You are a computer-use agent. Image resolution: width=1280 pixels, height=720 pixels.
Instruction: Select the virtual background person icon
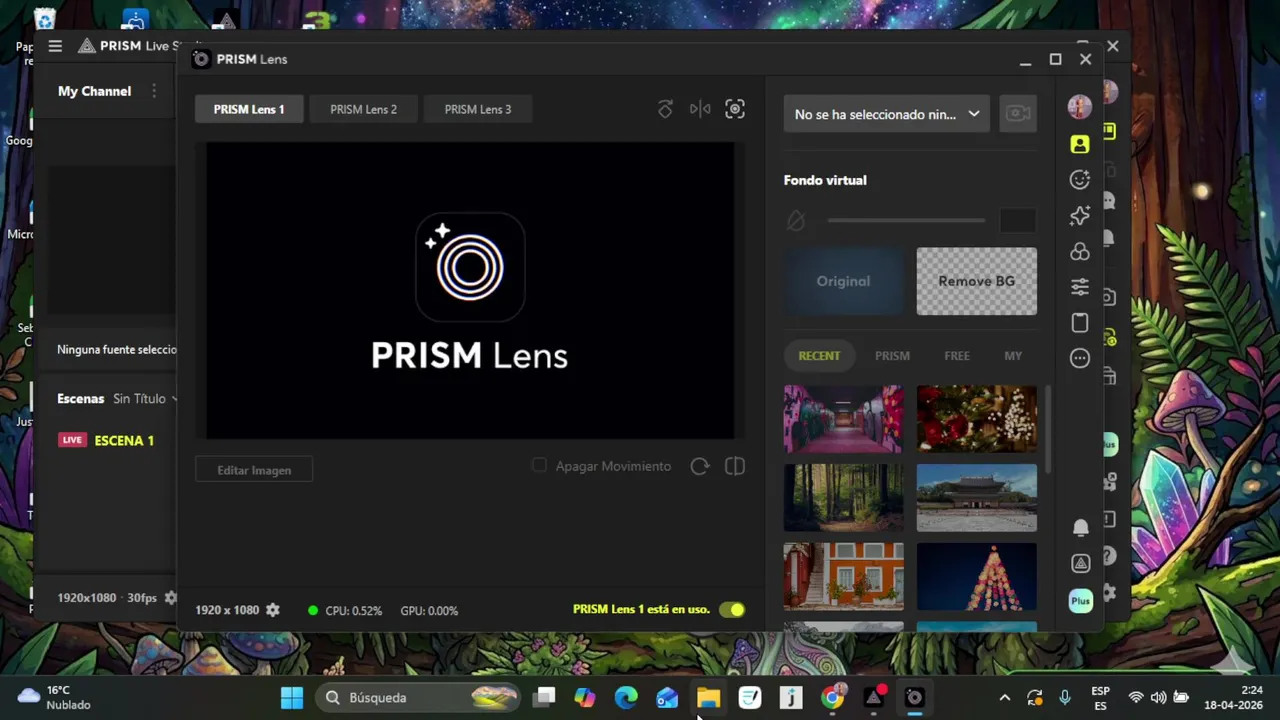(1079, 144)
